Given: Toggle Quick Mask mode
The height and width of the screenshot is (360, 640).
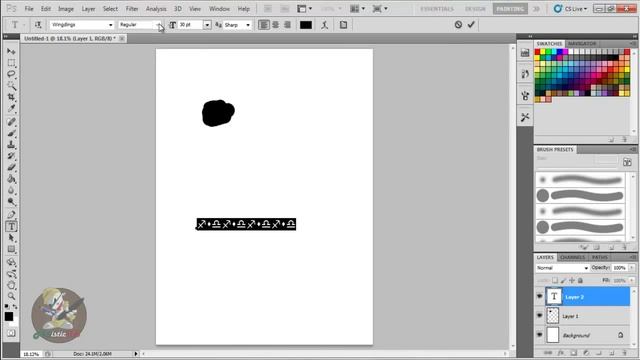Looking at the screenshot, I should 11,333.
